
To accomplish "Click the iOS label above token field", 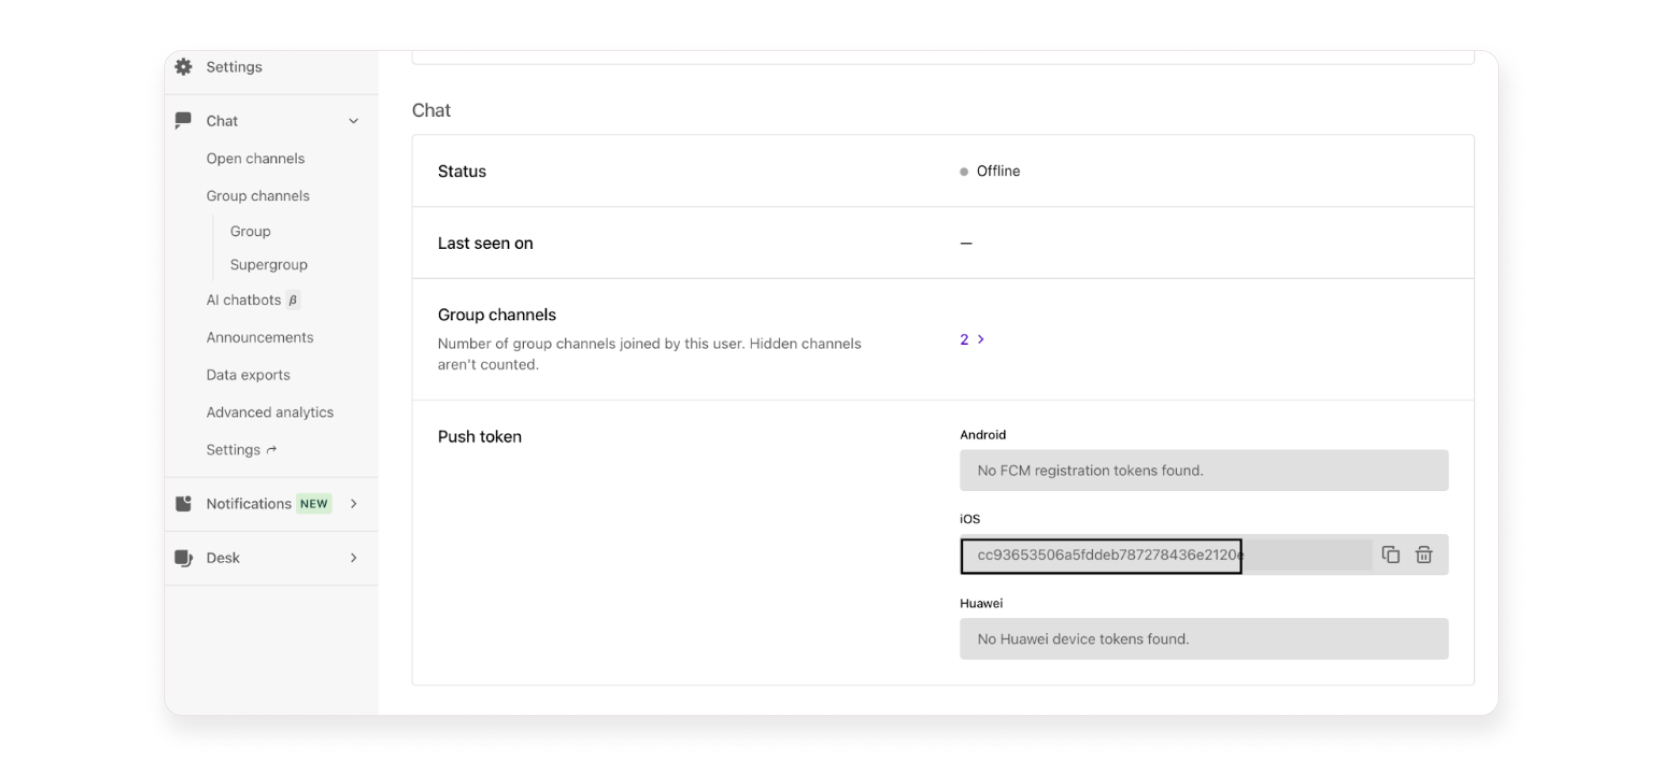I will [x=970, y=519].
